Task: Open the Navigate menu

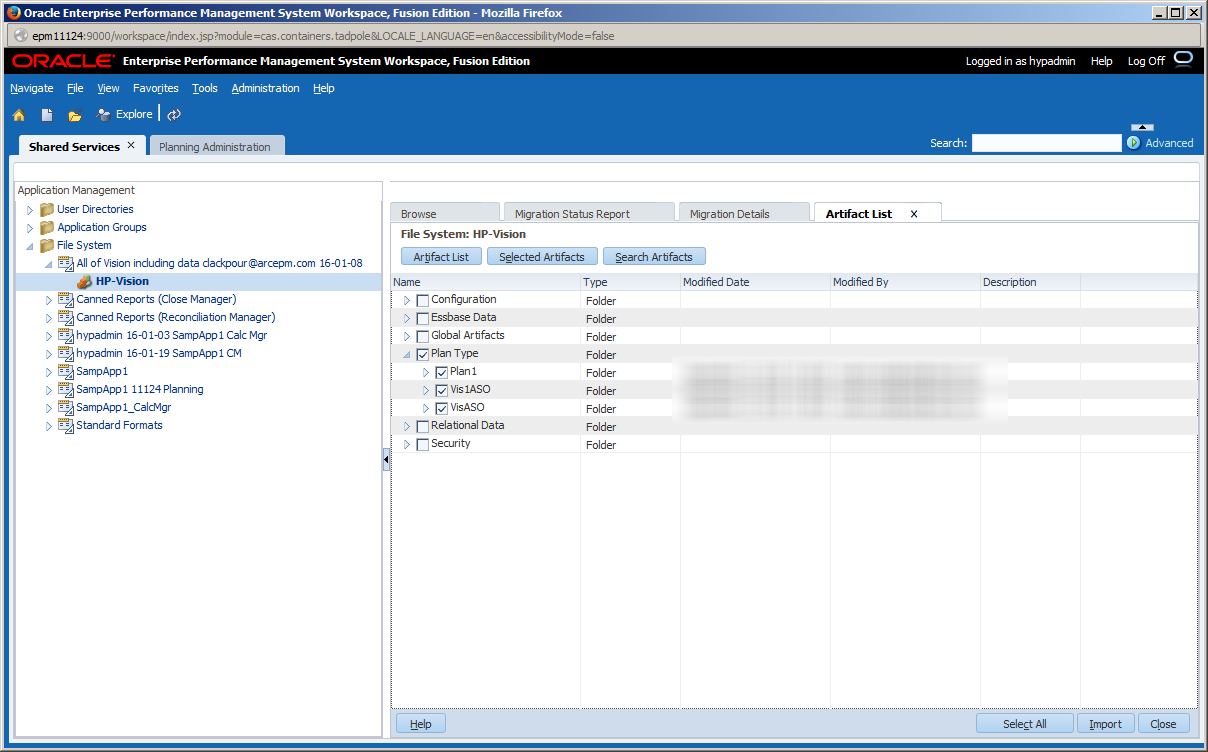Action: pyautogui.click(x=32, y=88)
